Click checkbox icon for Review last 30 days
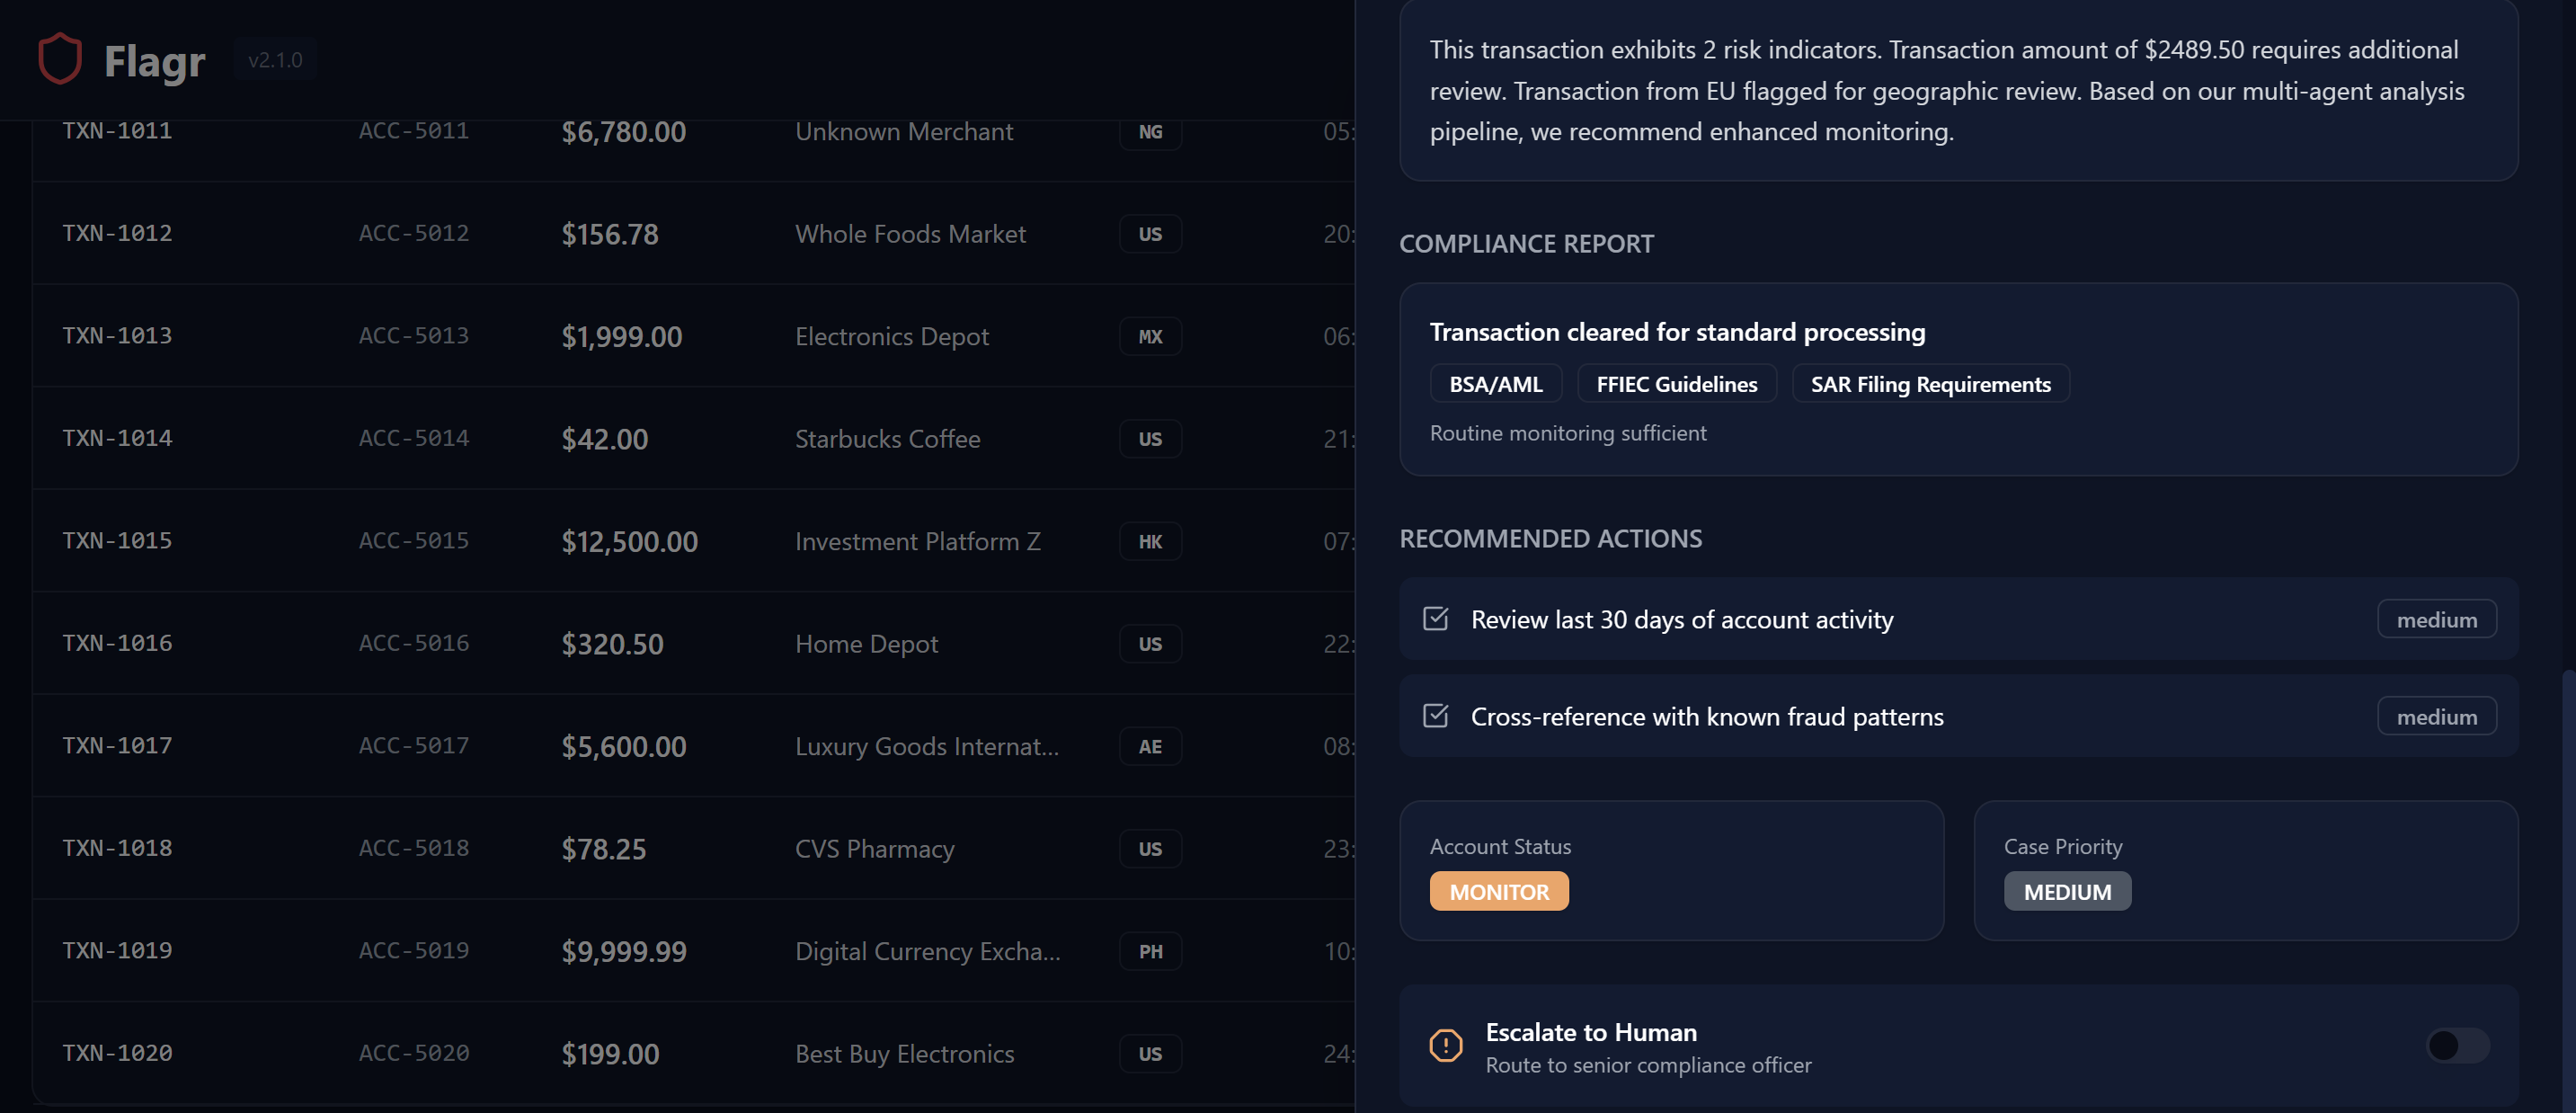 [x=1435, y=619]
